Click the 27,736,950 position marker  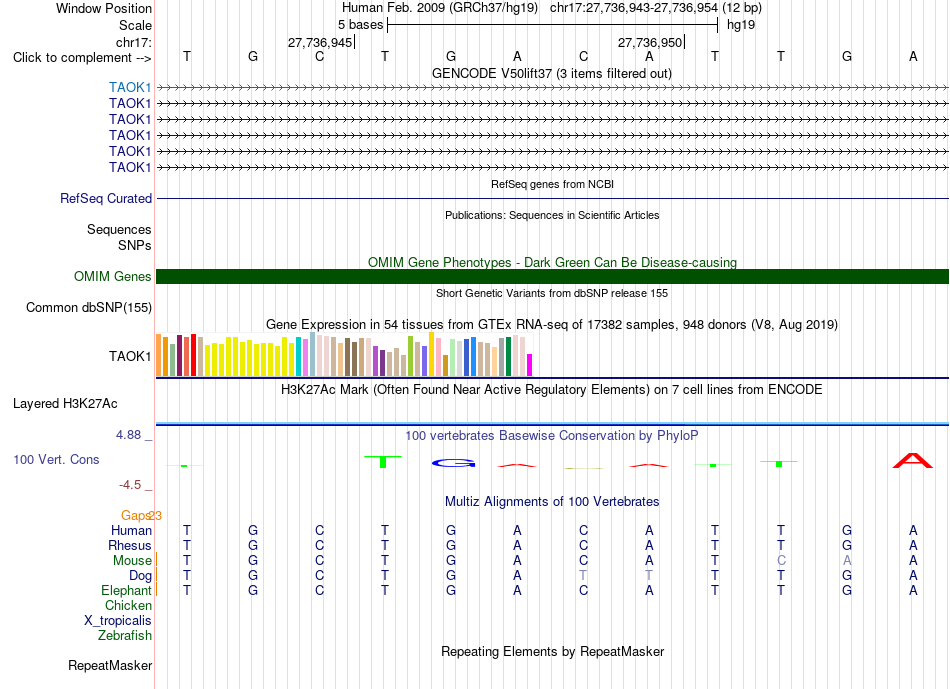pyautogui.click(x=649, y=42)
